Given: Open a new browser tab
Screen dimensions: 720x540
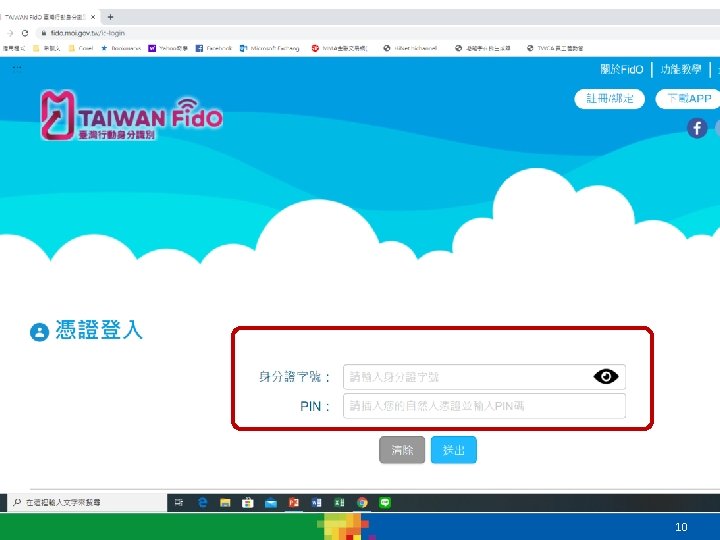Looking at the screenshot, I should (110, 17).
